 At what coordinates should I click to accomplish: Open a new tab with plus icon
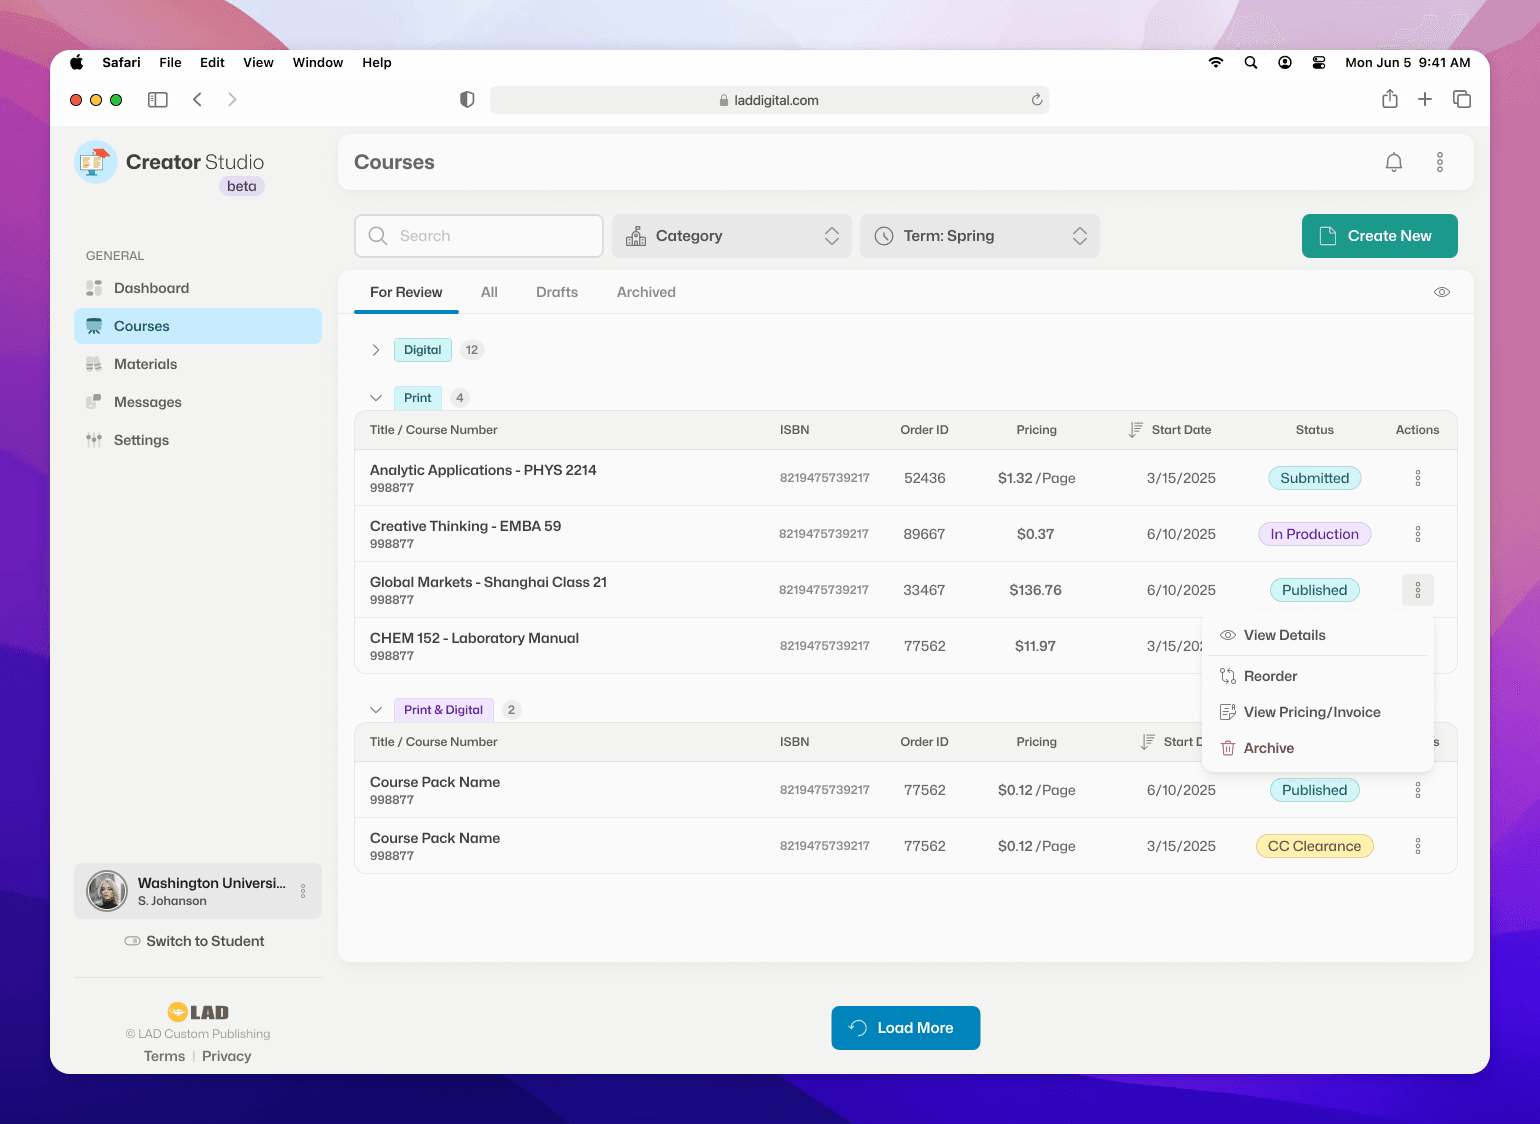[x=1425, y=99]
